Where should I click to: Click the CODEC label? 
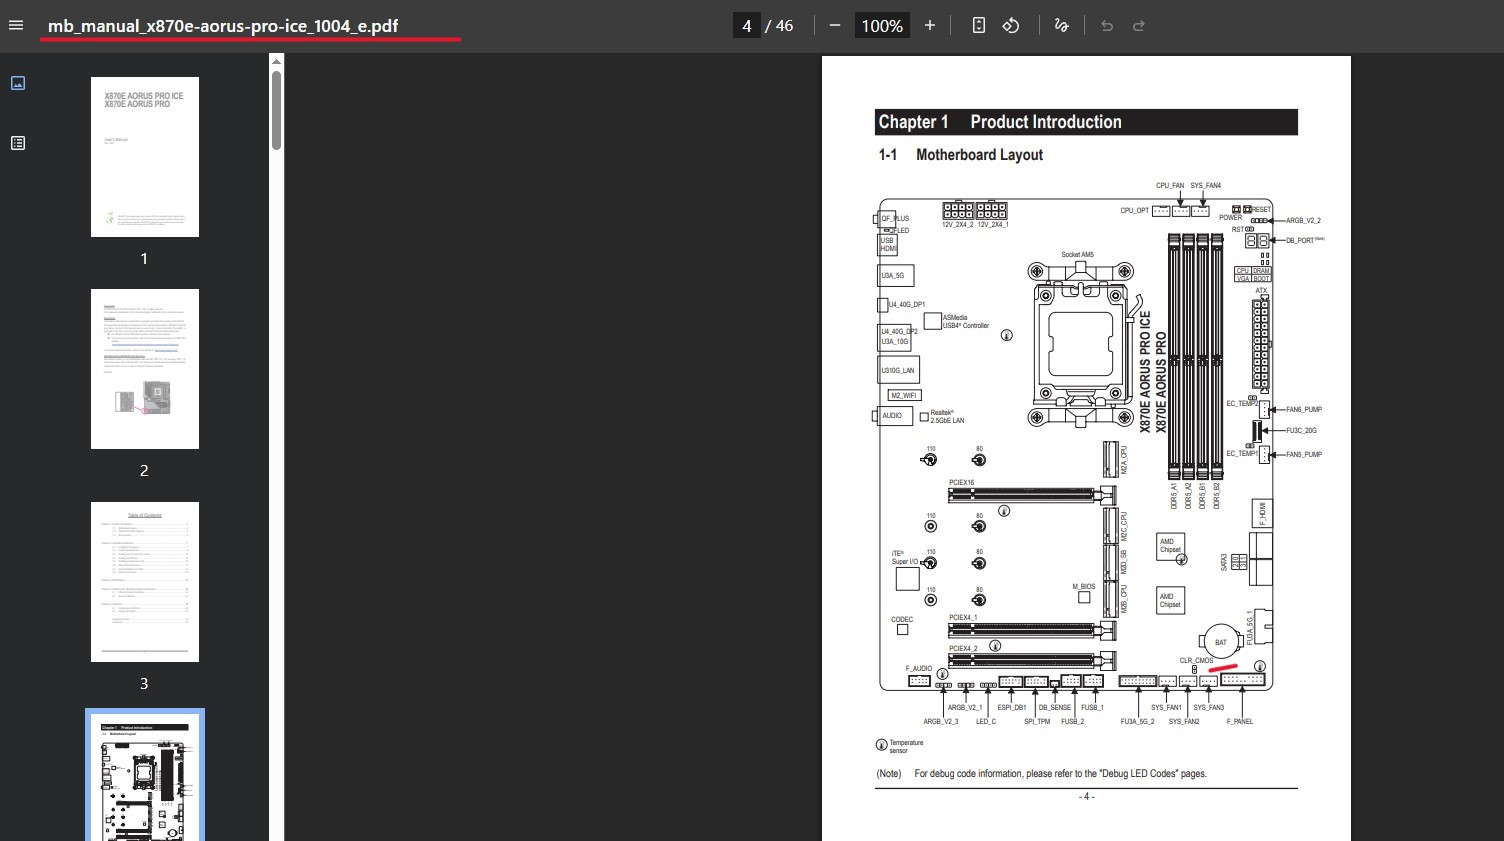pos(902,620)
